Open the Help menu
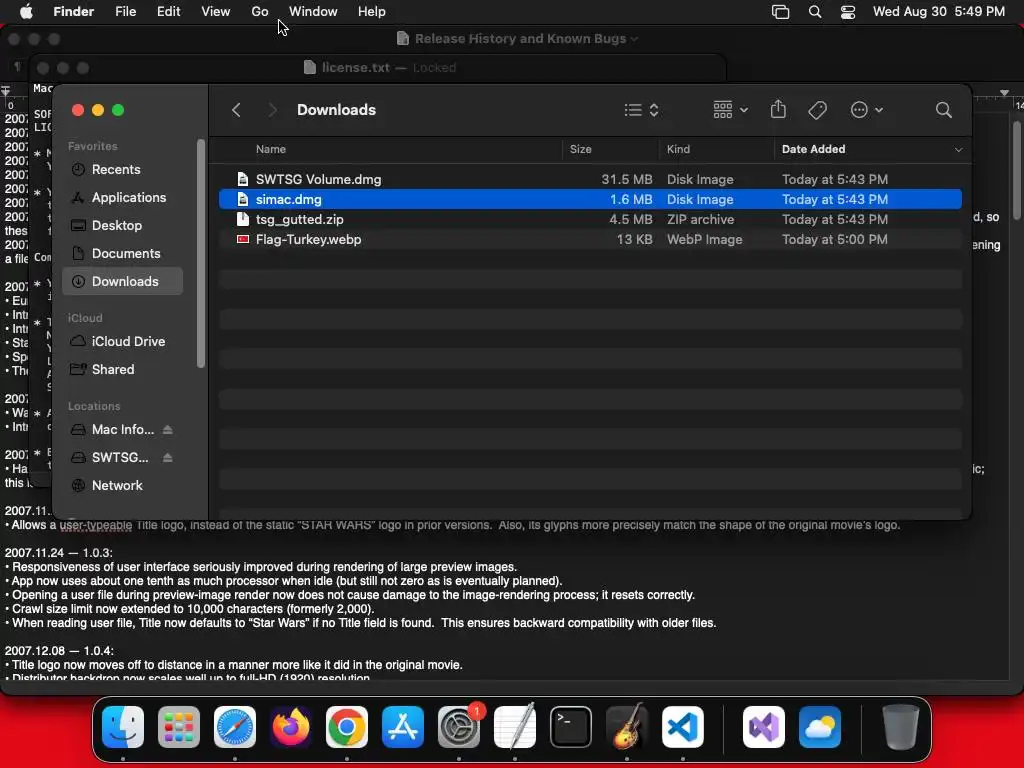The width and height of the screenshot is (1024, 768). click(372, 12)
